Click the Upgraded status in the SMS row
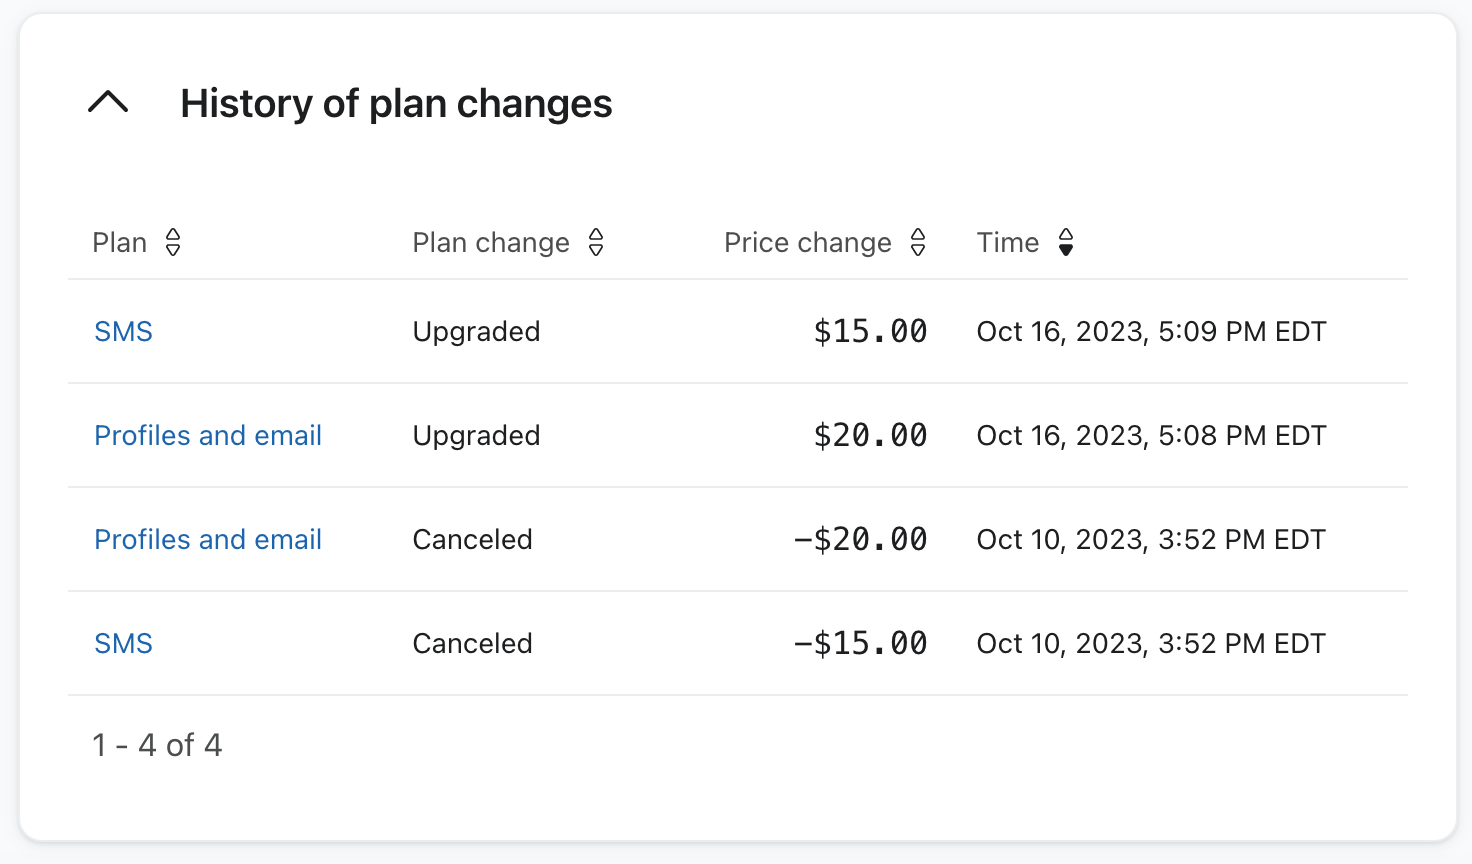The image size is (1472, 864). click(x=476, y=331)
